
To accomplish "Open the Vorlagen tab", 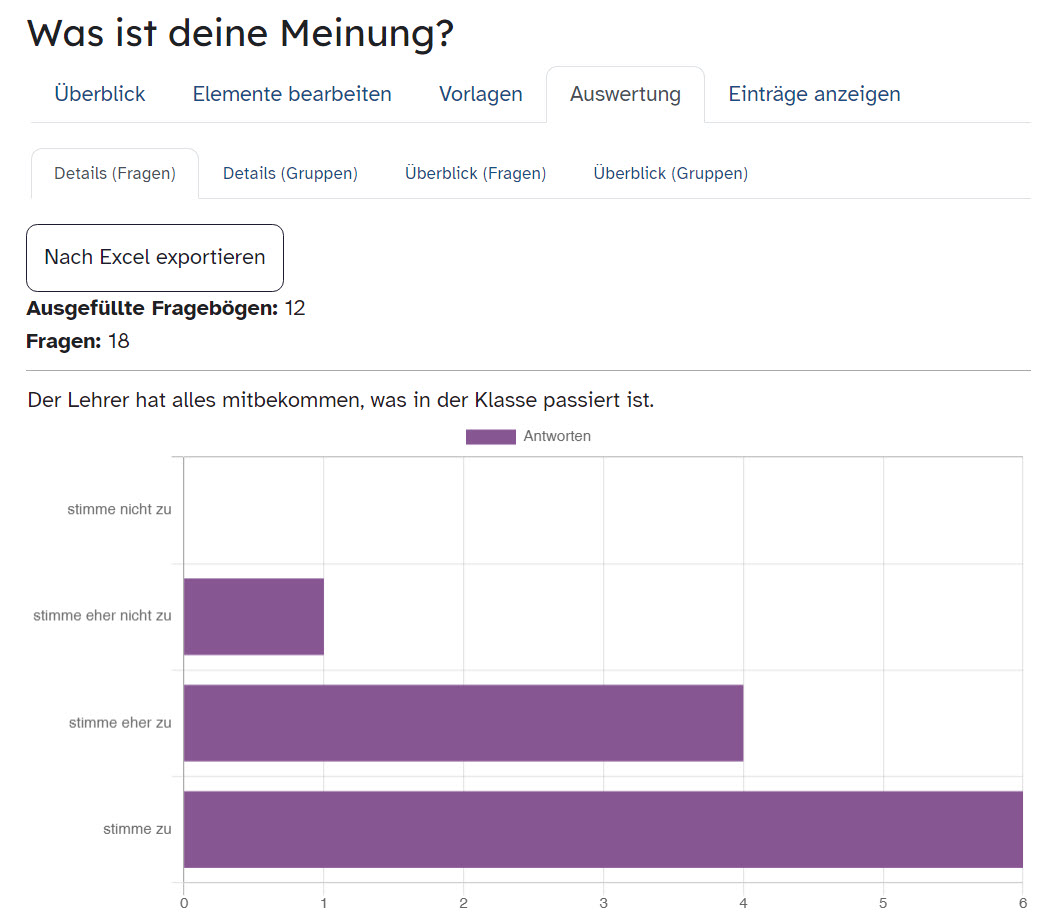I will (480, 94).
